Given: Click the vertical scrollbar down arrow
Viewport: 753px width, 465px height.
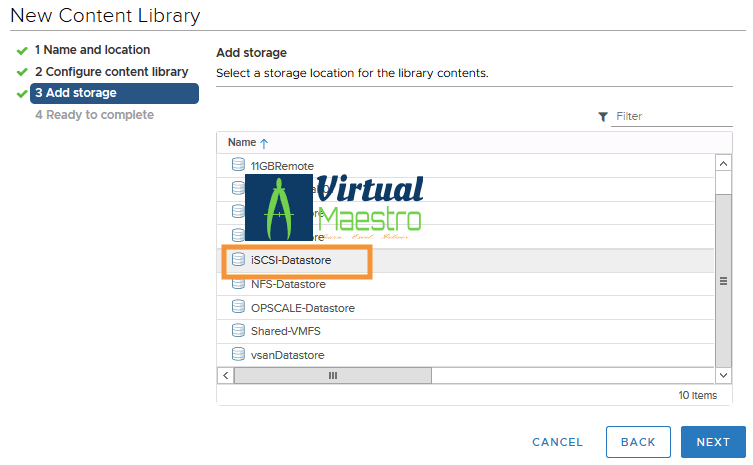Looking at the screenshot, I should [x=724, y=375].
